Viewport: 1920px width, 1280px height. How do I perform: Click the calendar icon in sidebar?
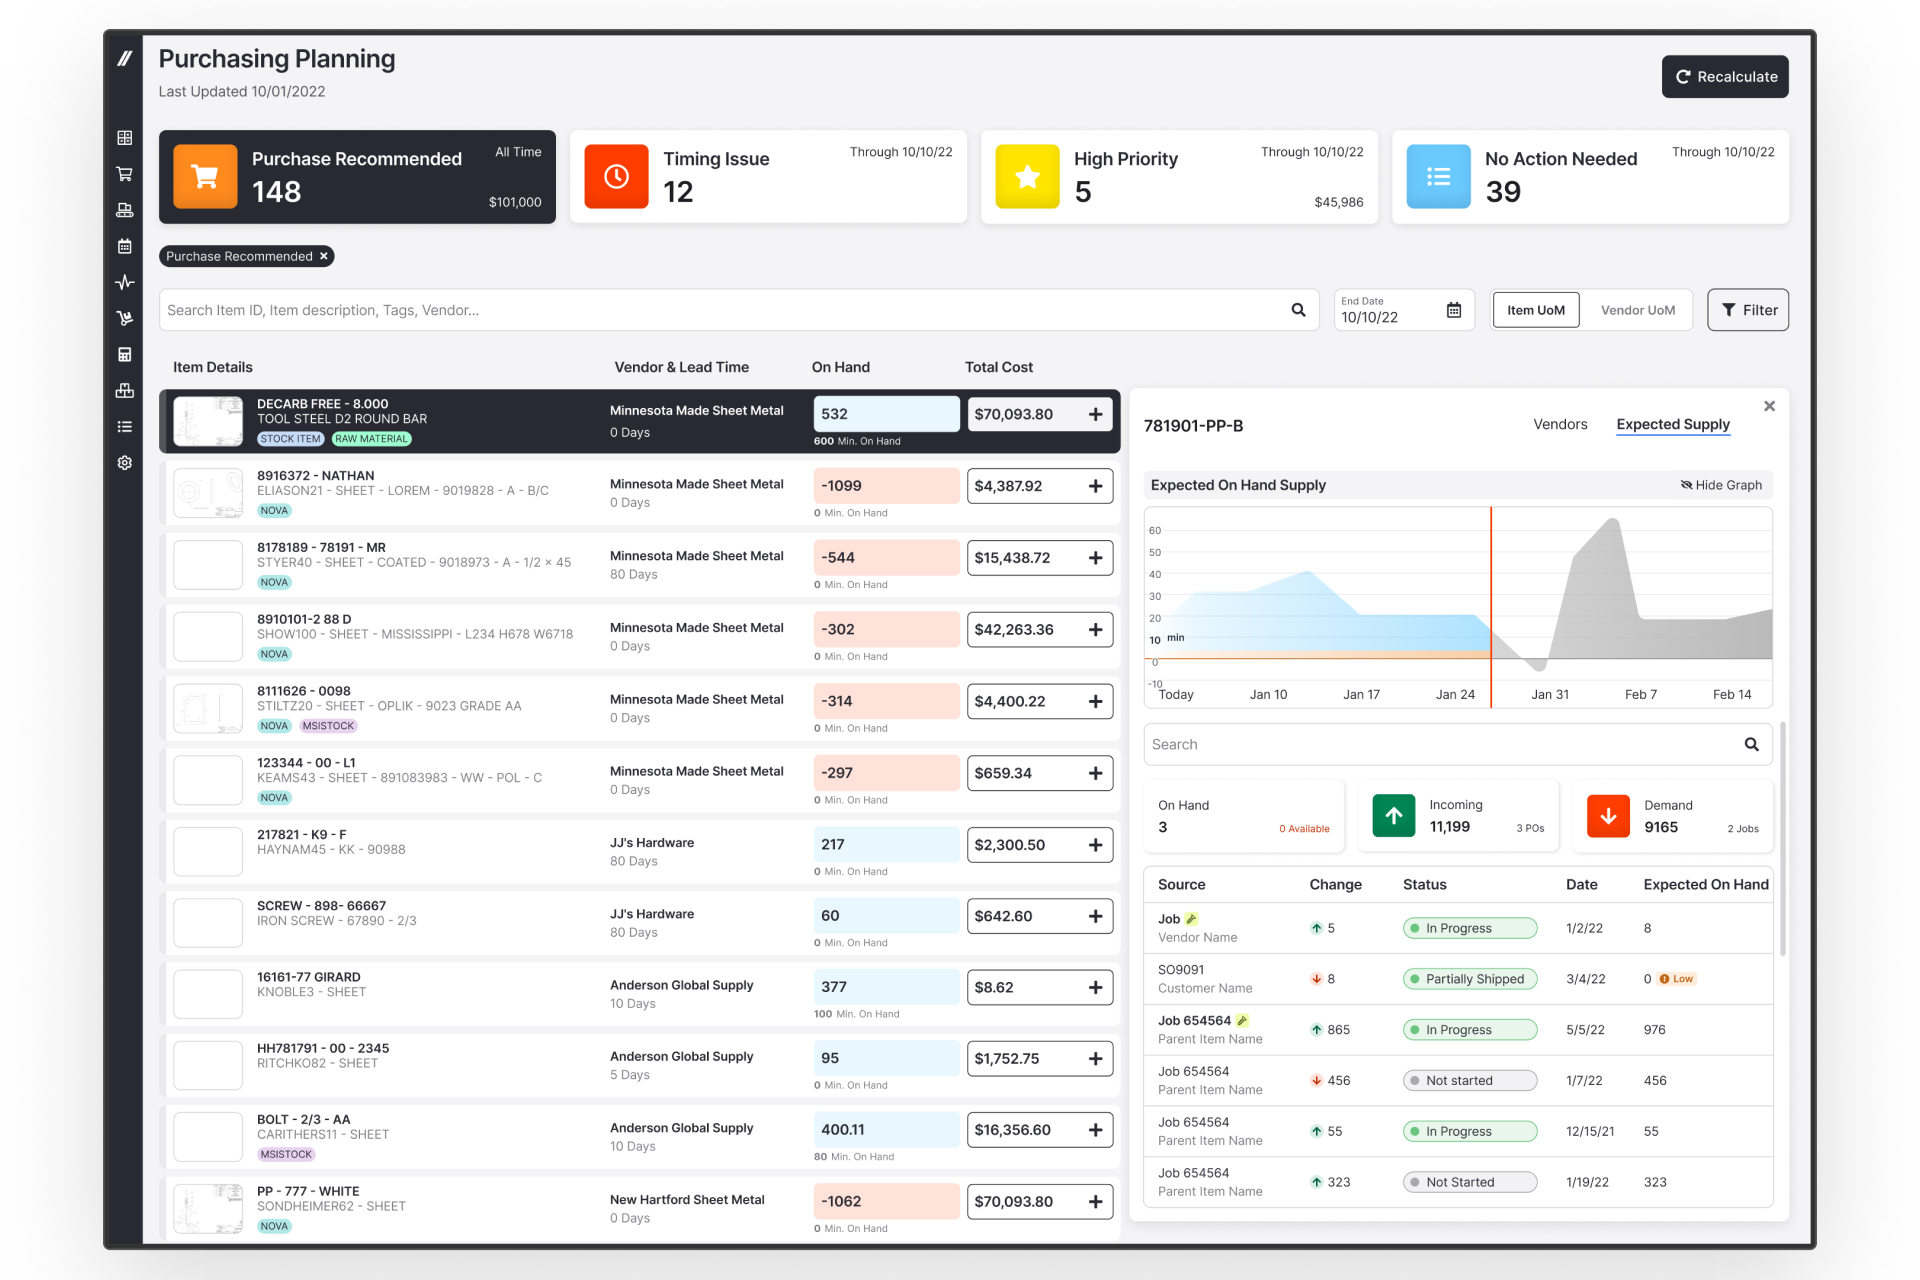(124, 246)
